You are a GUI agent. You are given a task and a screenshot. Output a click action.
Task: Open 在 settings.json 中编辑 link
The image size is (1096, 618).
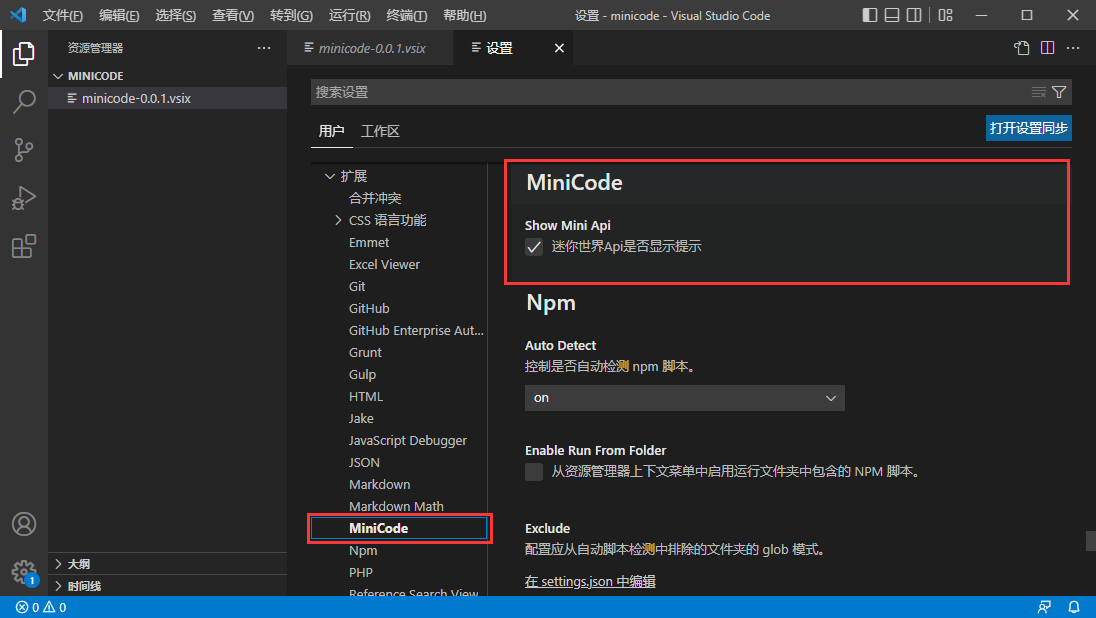pyautogui.click(x=590, y=582)
